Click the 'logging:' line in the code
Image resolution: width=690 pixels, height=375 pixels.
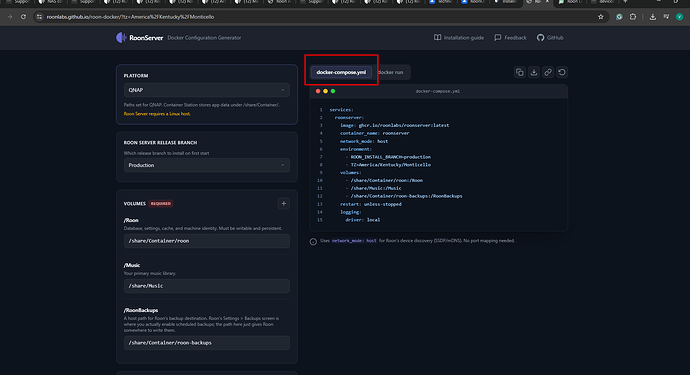click(x=351, y=212)
